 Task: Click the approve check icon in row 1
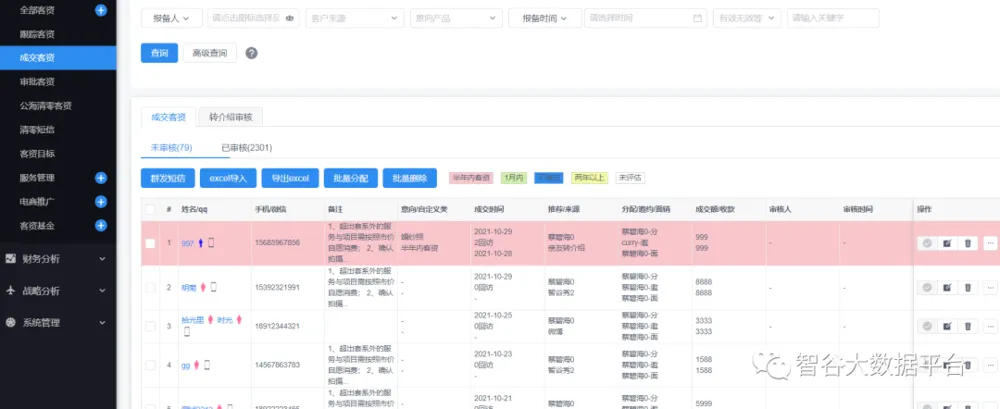point(927,243)
